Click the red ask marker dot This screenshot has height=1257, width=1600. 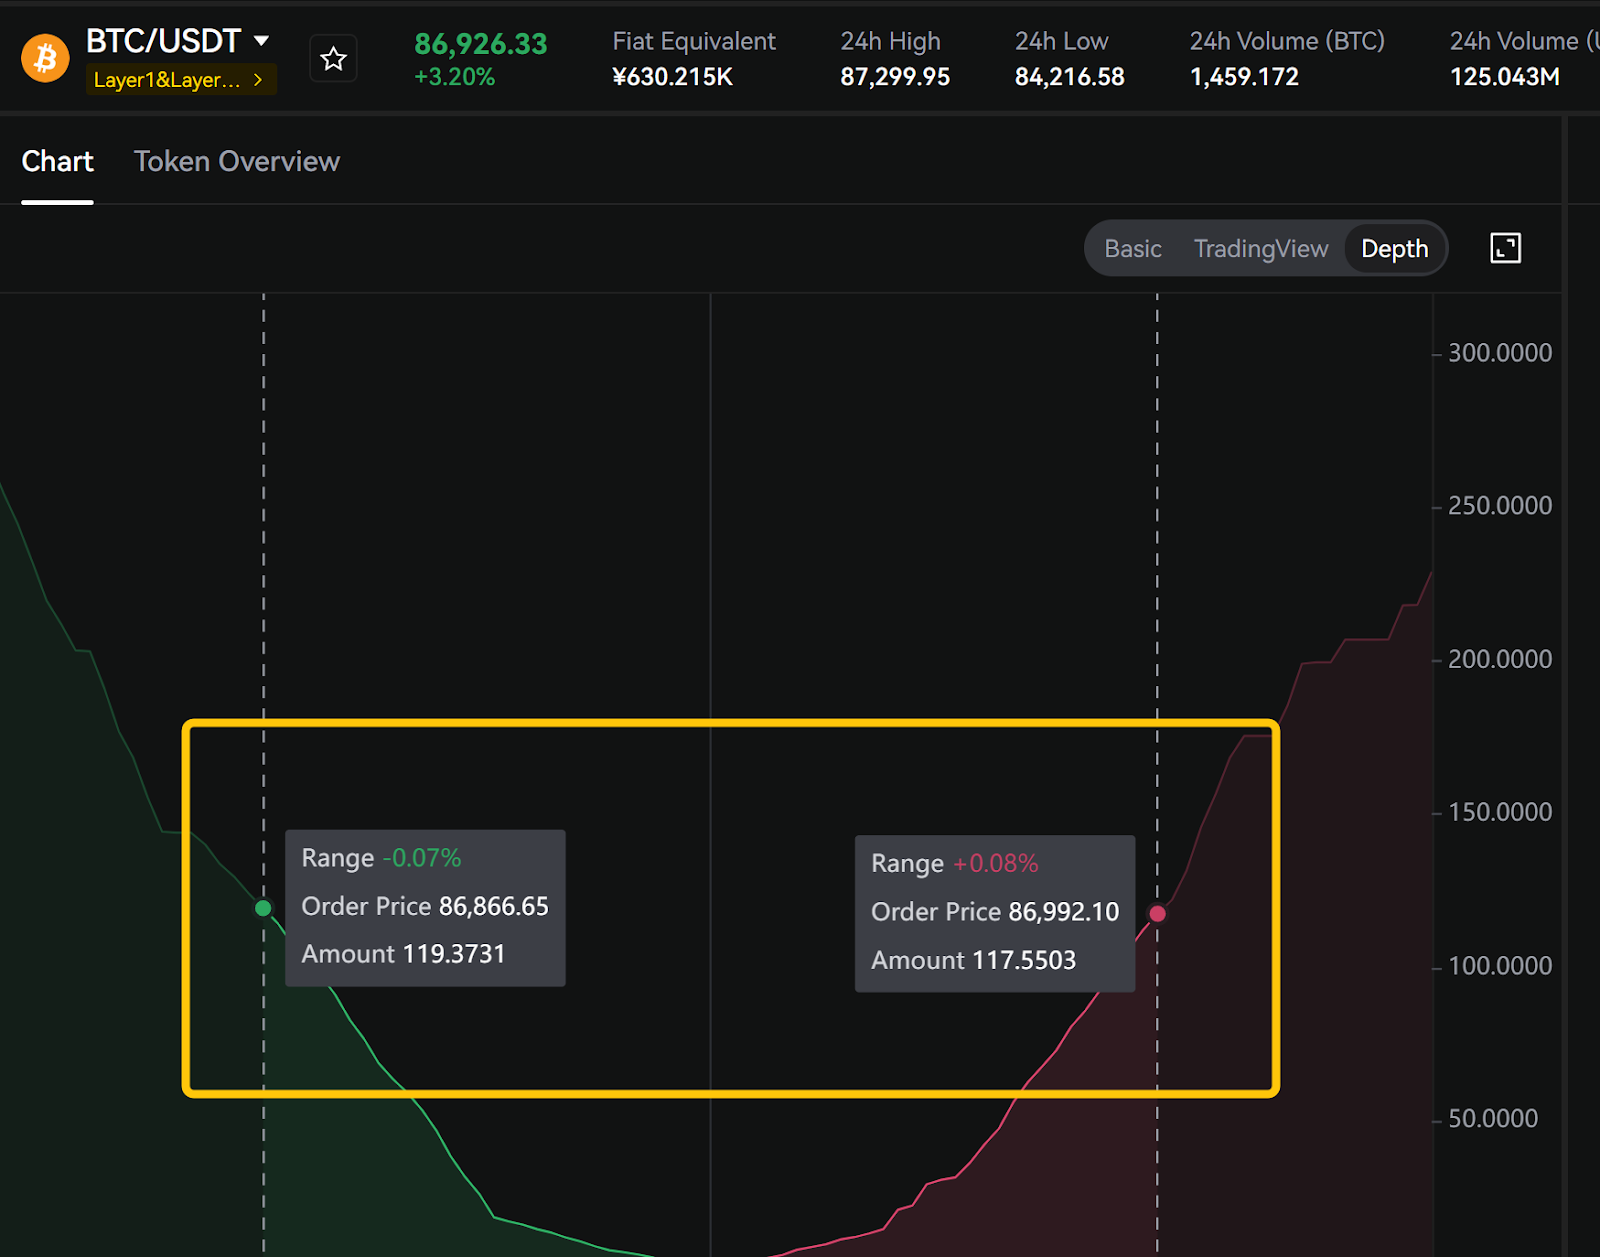[1157, 913]
